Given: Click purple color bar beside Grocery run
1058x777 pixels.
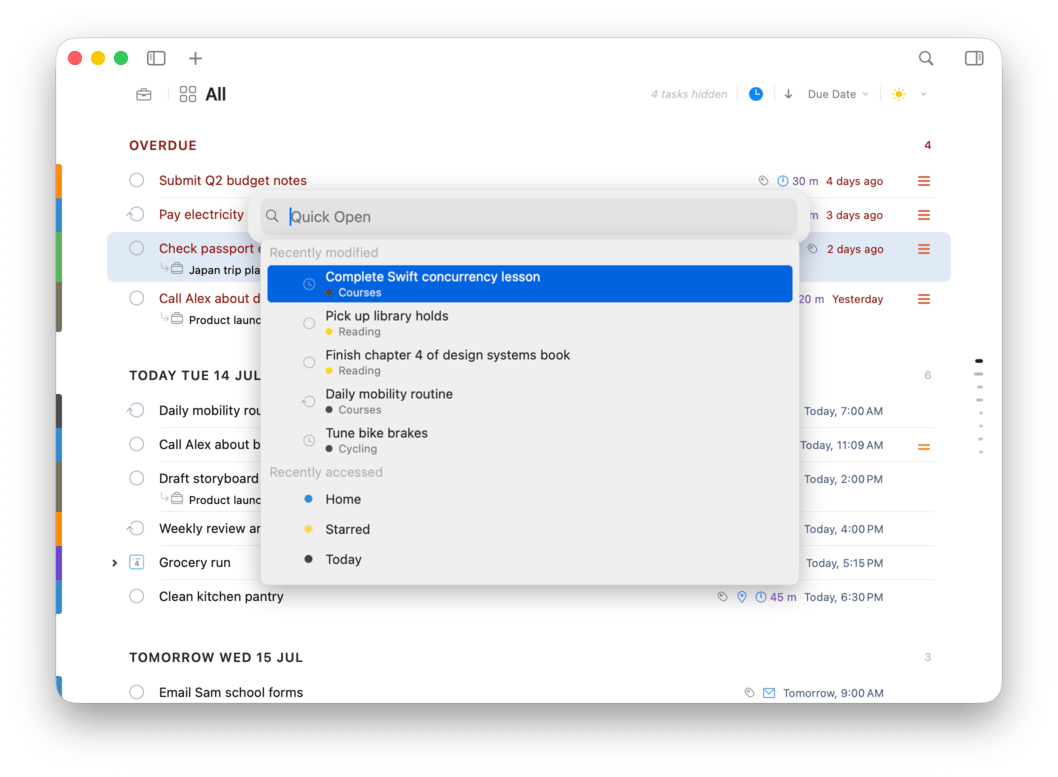Looking at the screenshot, I should pyautogui.click(x=59, y=563).
